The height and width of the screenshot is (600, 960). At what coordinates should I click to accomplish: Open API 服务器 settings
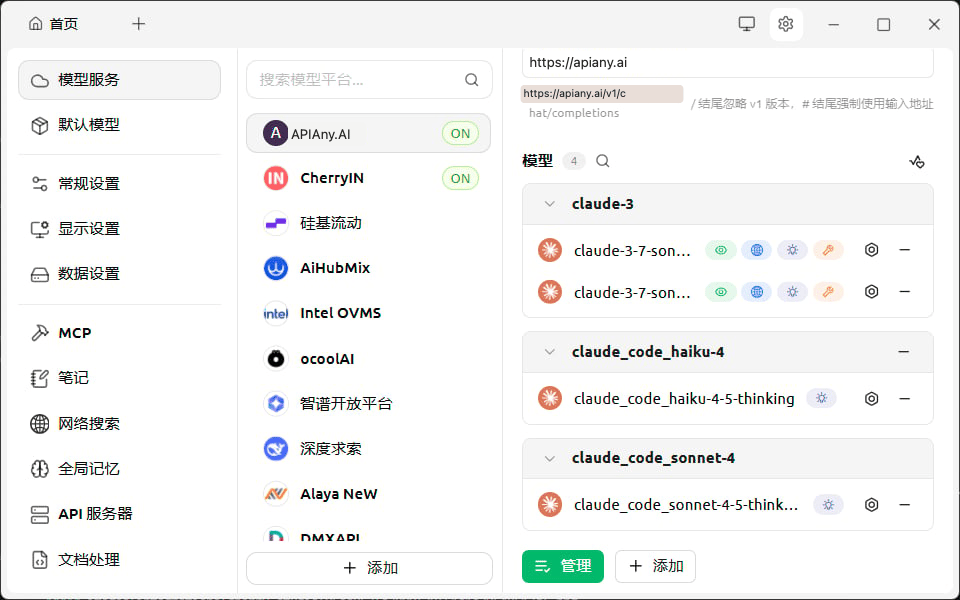[x=119, y=514]
